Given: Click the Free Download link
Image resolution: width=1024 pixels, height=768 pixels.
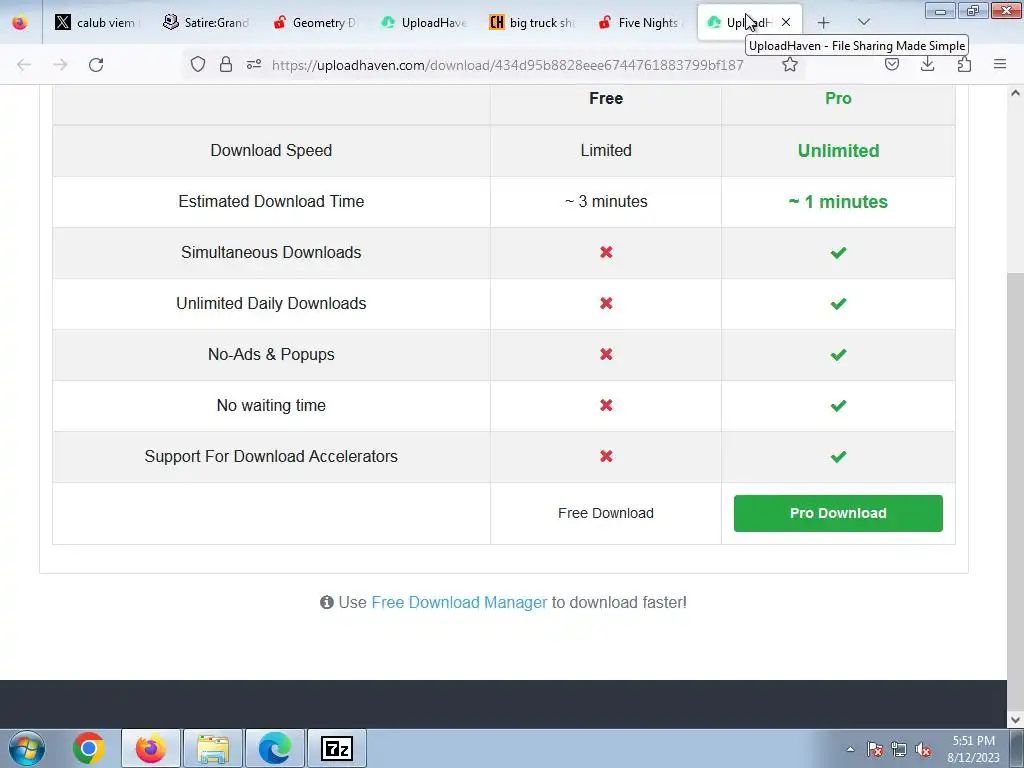Looking at the screenshot, I should tap(605, 513).
